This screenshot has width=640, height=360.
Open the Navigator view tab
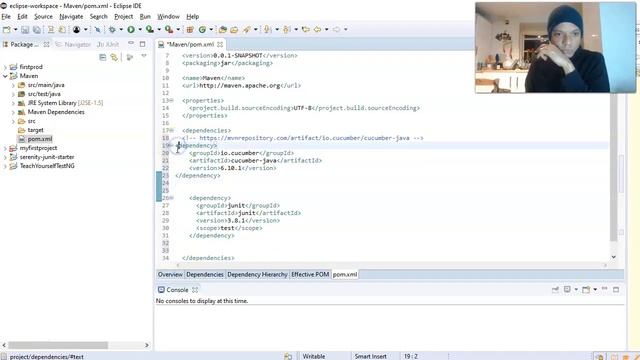[x=73, y=44]
